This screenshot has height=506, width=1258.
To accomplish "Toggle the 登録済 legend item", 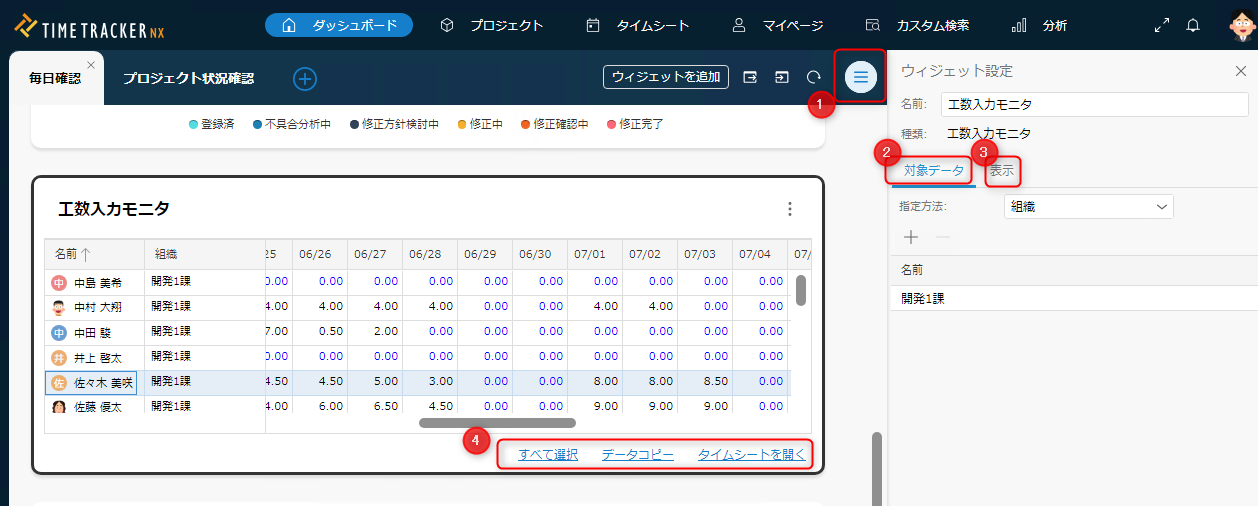I will (211, 125).
